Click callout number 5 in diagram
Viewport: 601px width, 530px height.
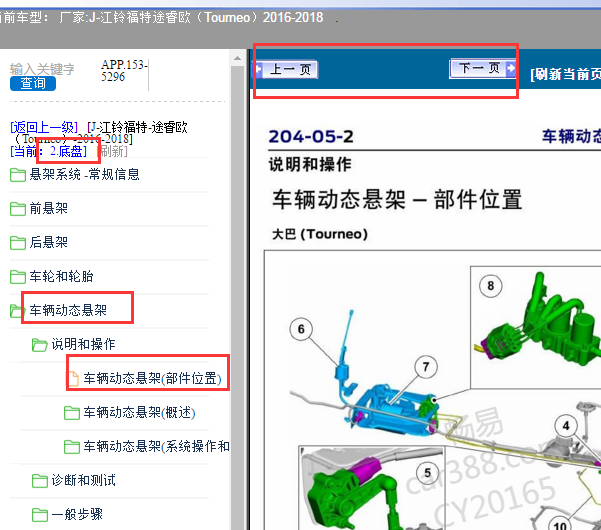(x=427, y=473)
